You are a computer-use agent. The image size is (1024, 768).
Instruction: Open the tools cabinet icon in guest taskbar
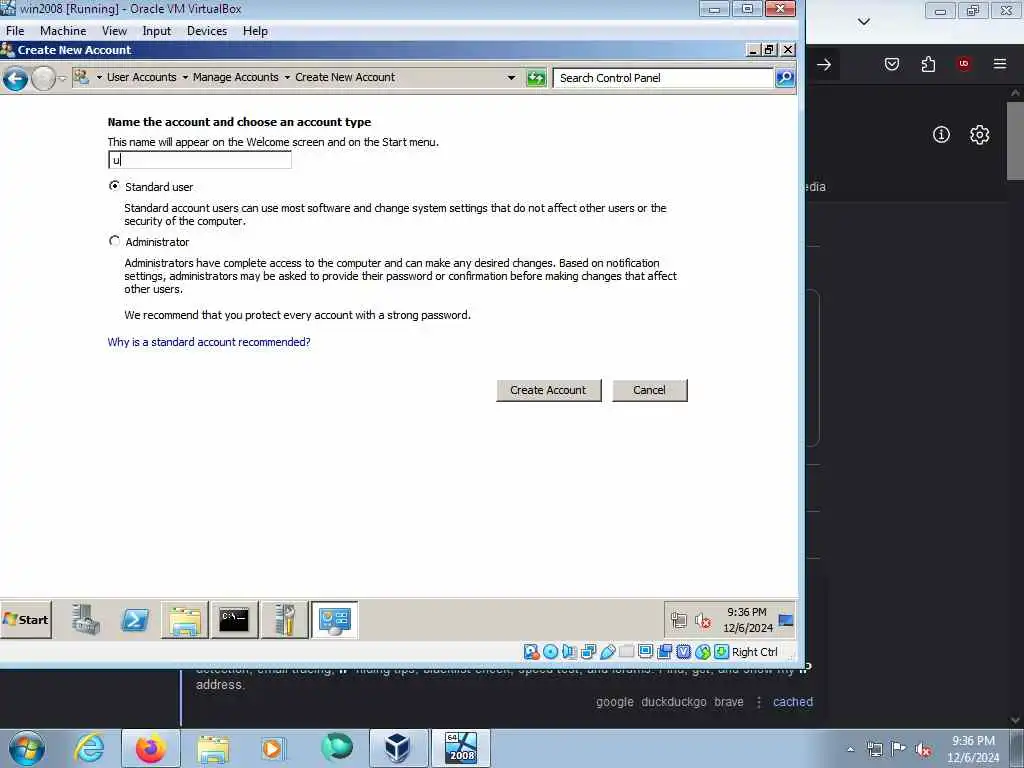click(x=284, y=619)
